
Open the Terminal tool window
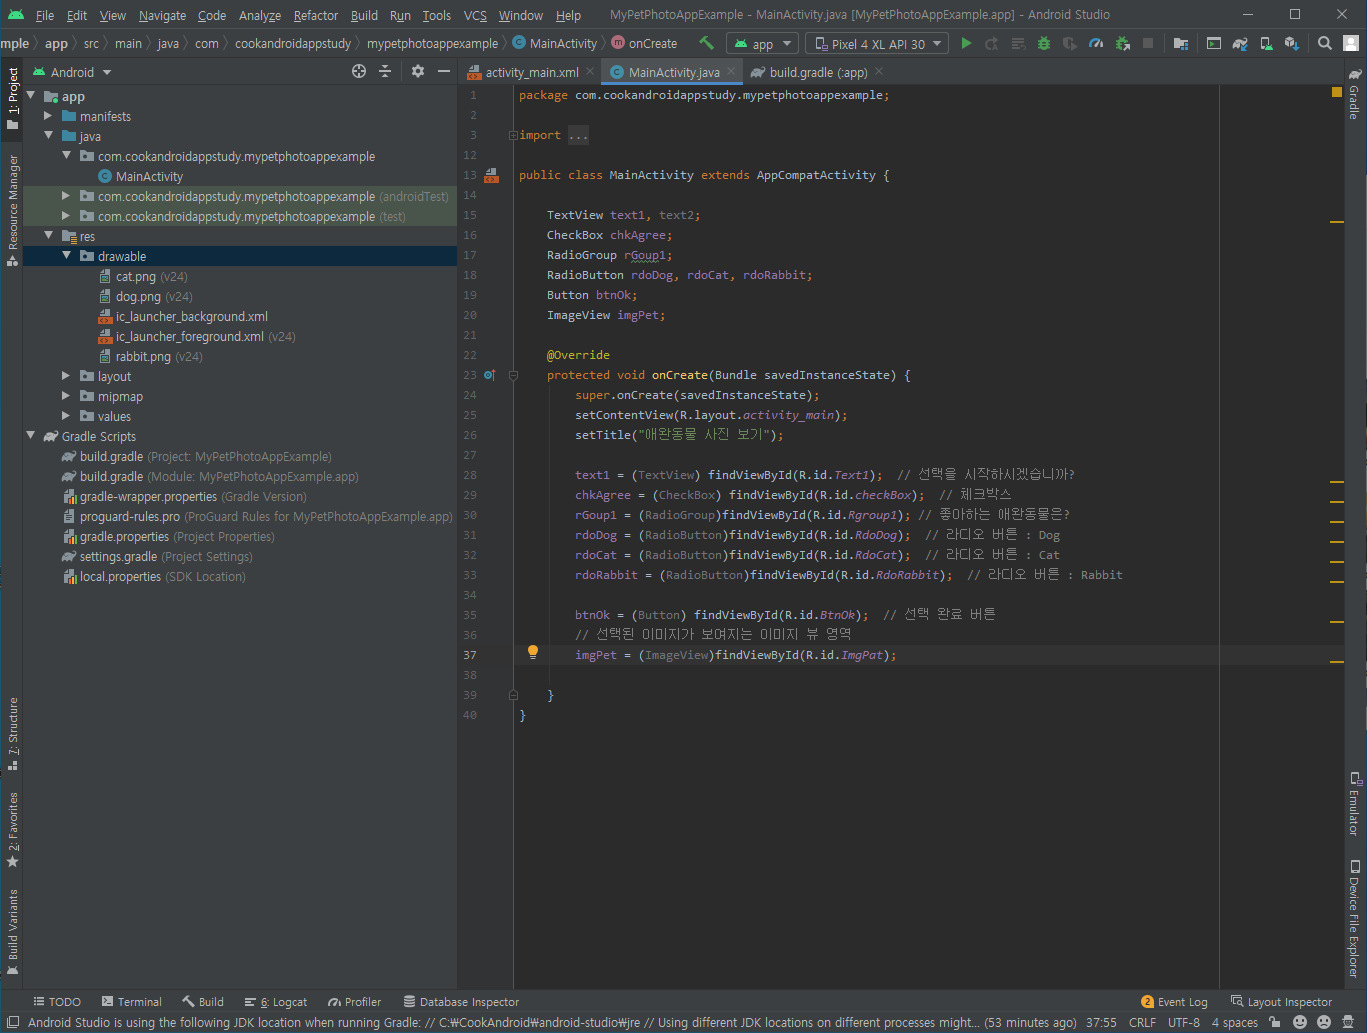pos(131,1001)
